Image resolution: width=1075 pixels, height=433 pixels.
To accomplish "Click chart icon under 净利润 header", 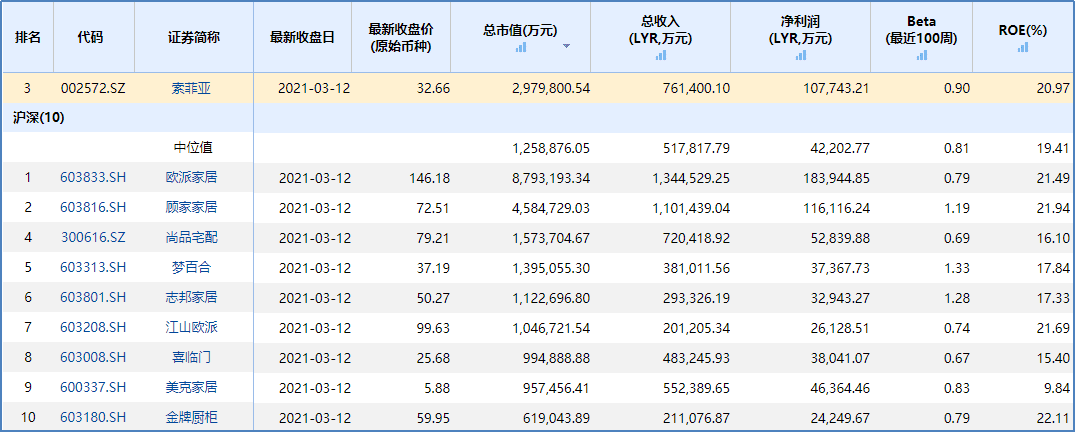I will tap(801, 55).
